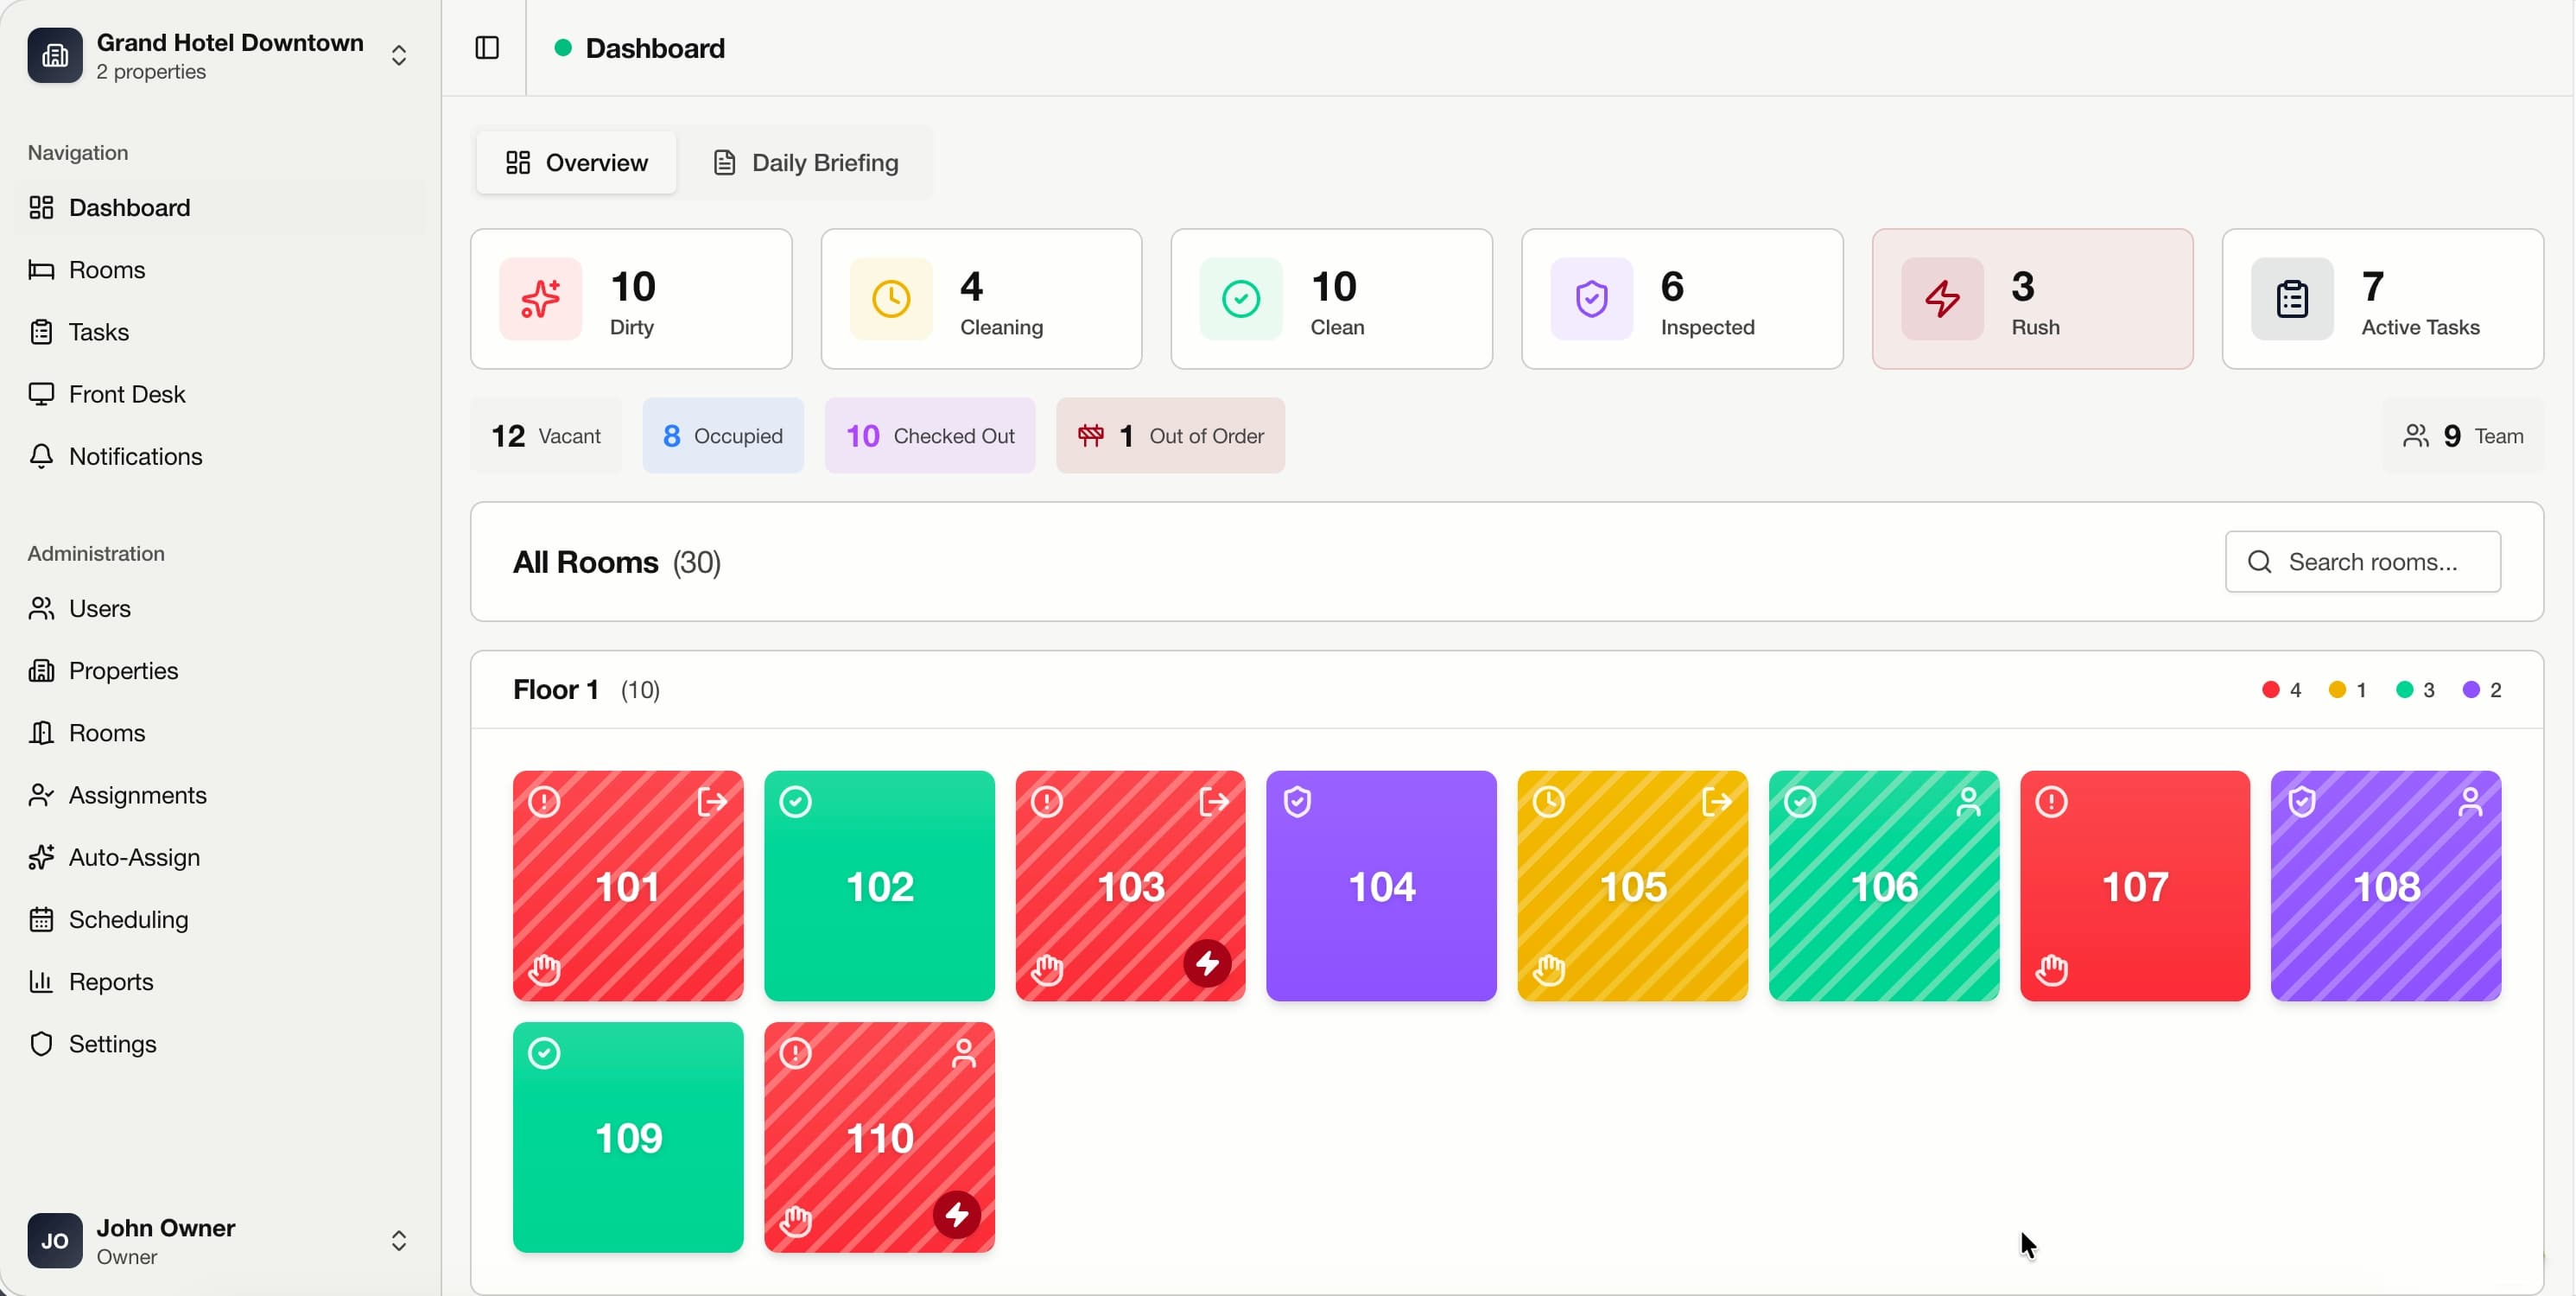Click the sidebar collapse icon beside Dashboard header
The width and height of the screenshot is (2576, 1296).
coord(486,47)
